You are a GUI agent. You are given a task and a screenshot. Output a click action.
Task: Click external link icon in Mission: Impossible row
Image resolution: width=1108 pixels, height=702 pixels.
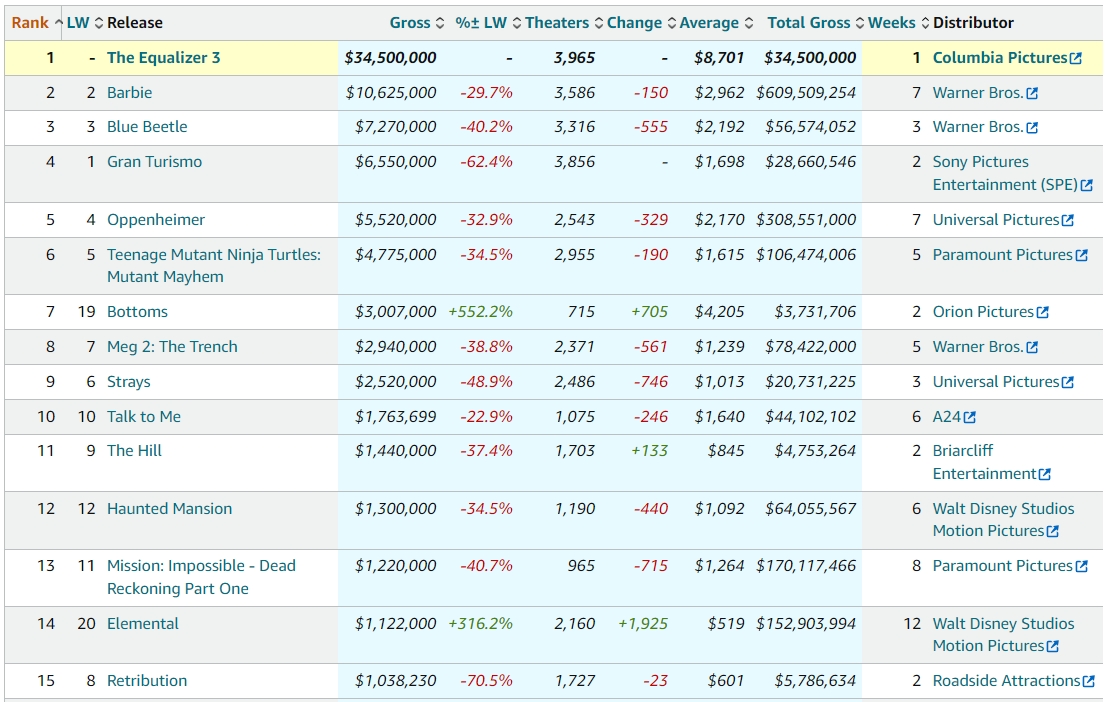[x=1081, y=566]
